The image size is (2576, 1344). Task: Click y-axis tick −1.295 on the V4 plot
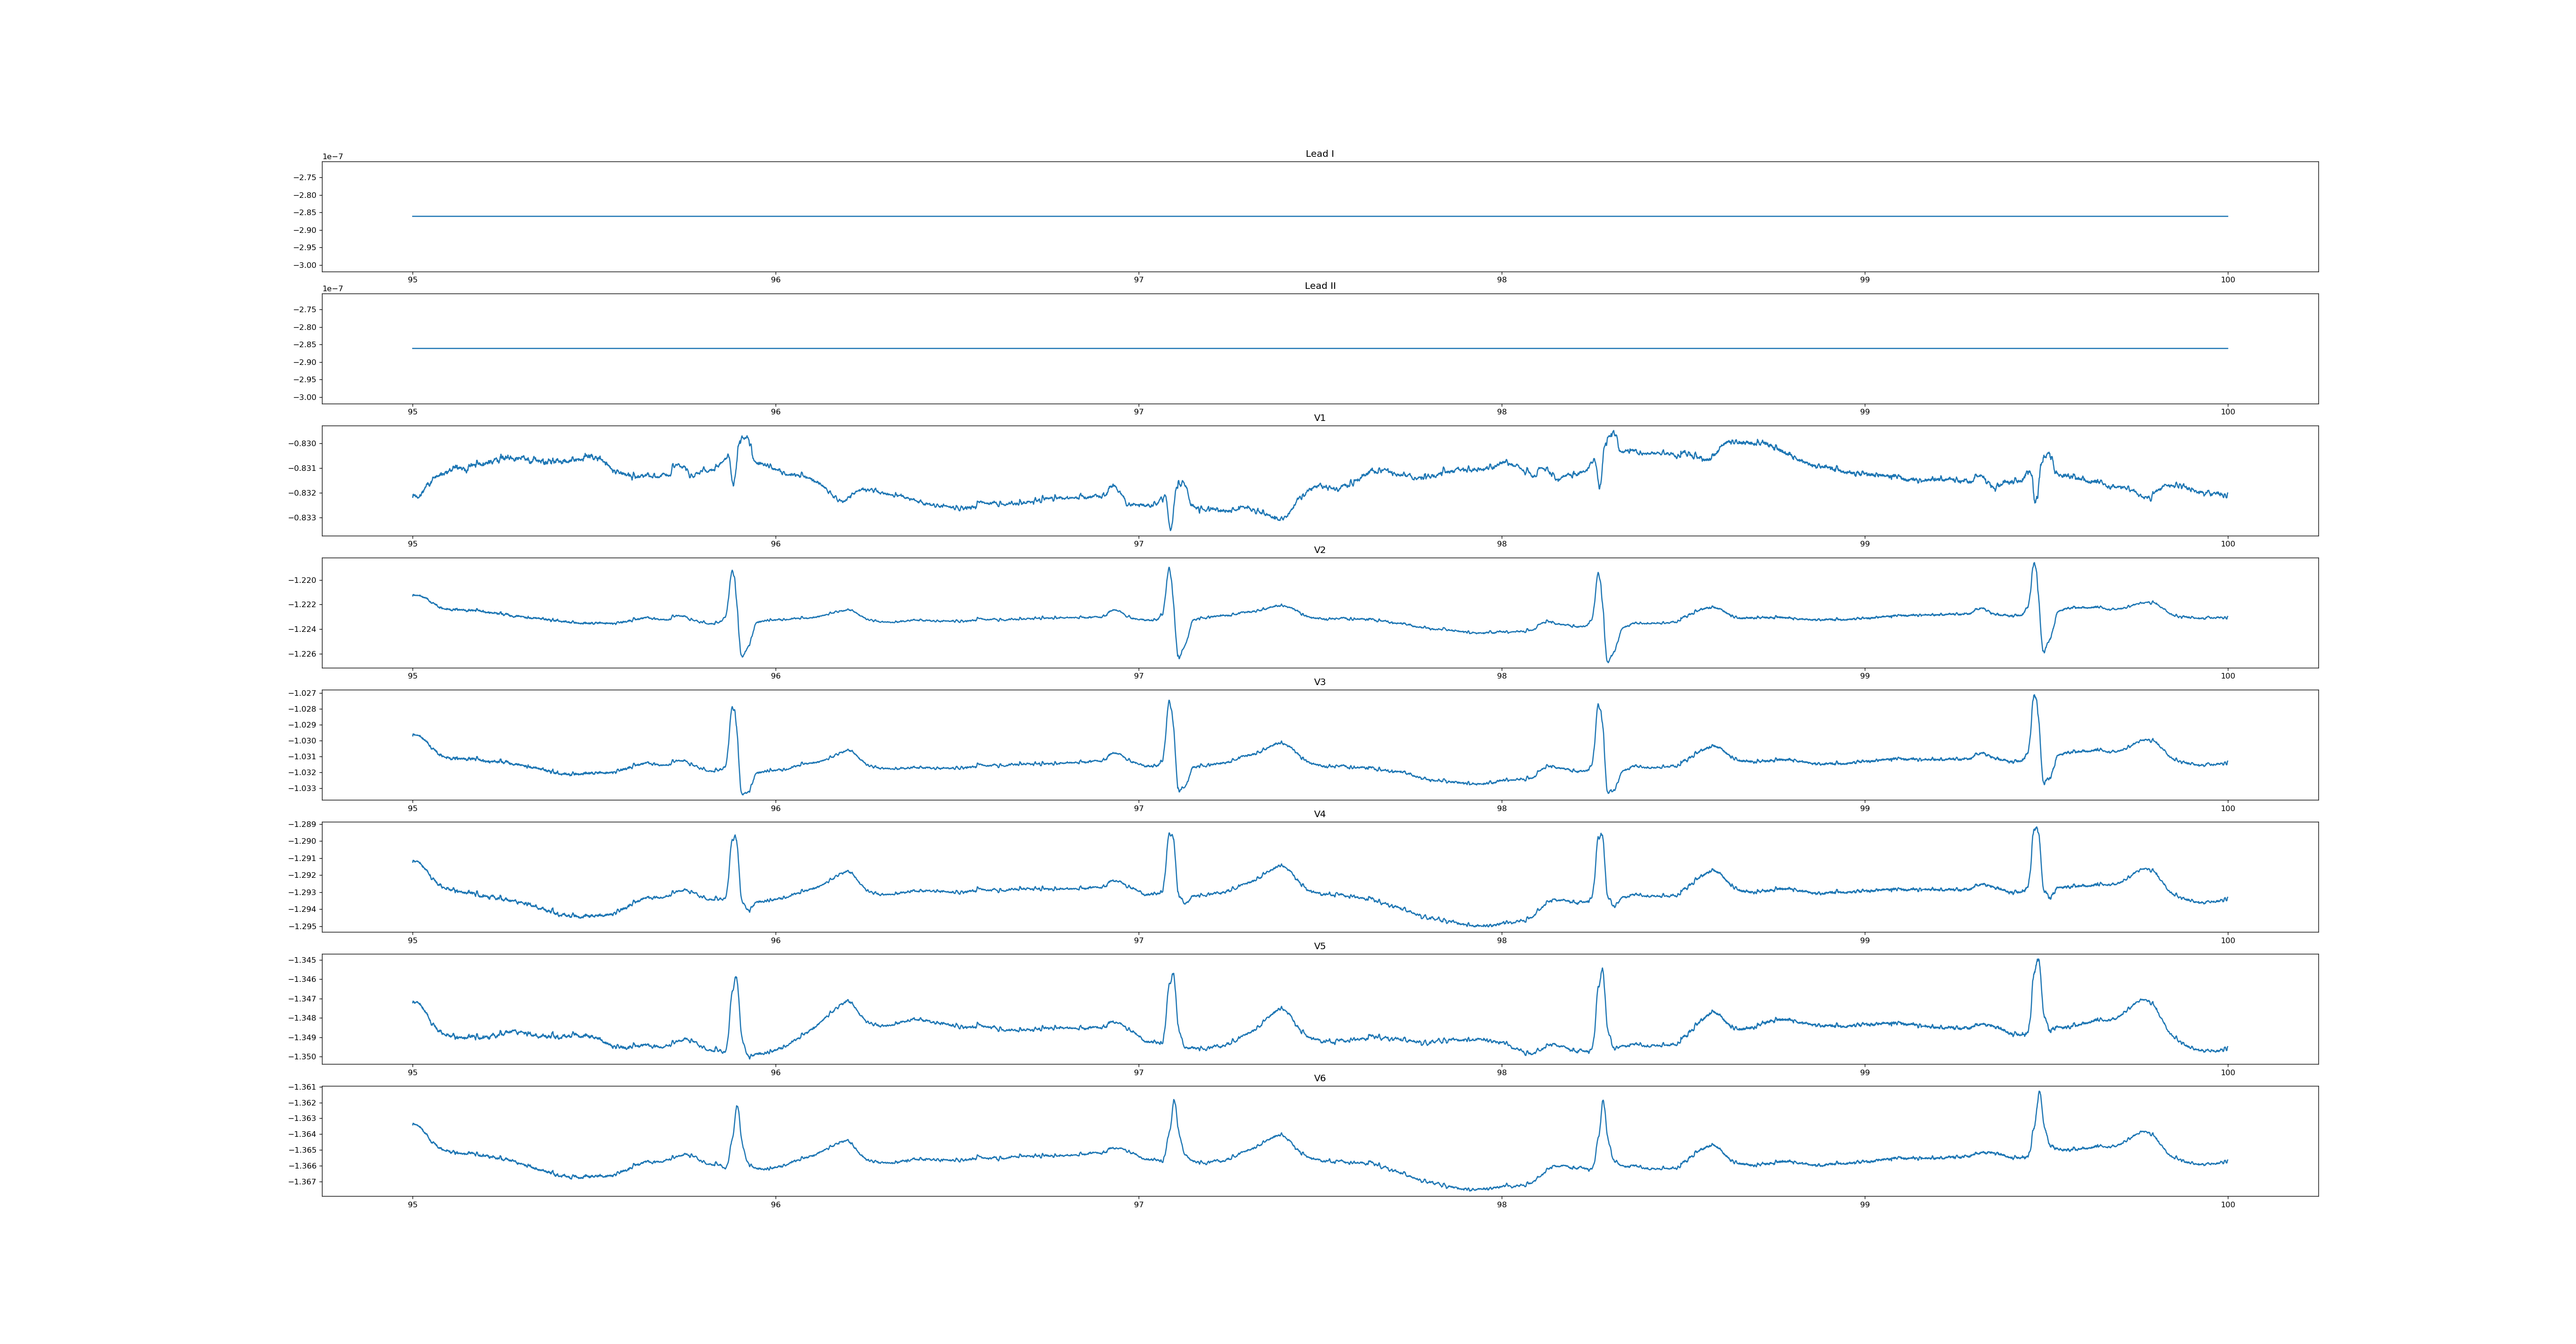coord(303,926)
